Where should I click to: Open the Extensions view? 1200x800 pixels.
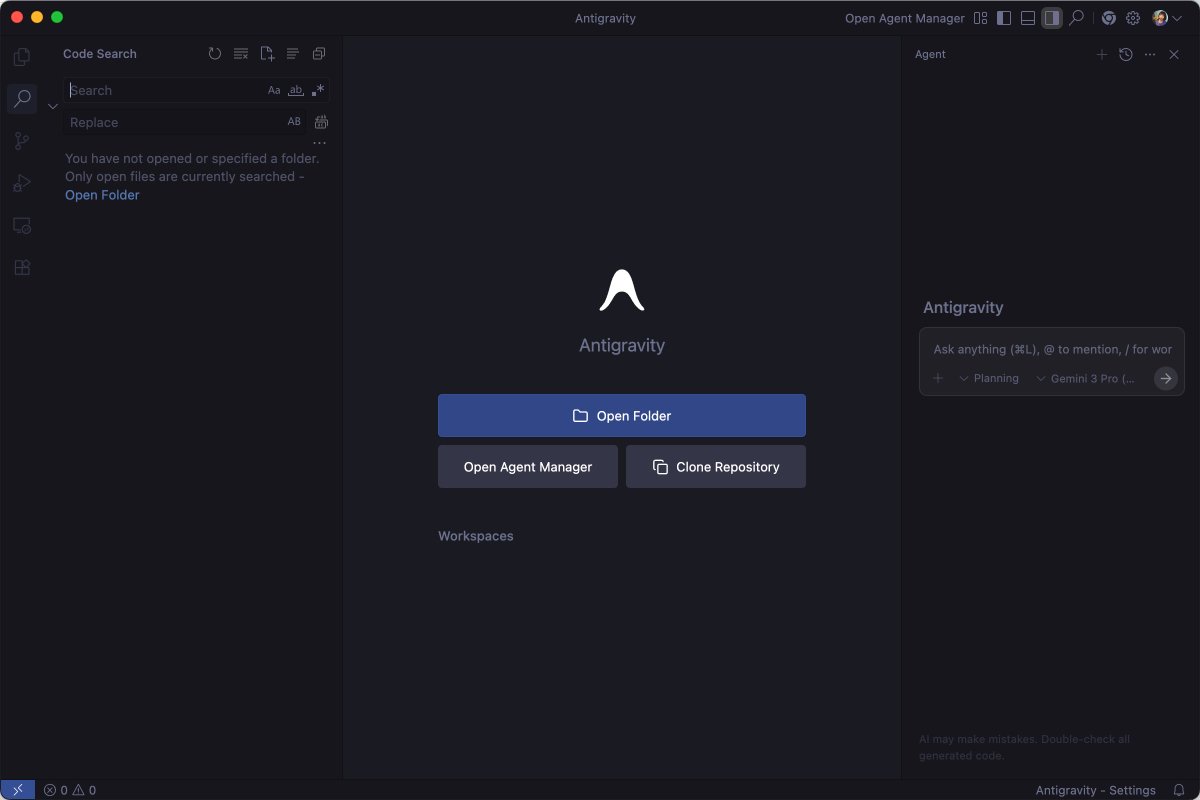click(22, 268)
